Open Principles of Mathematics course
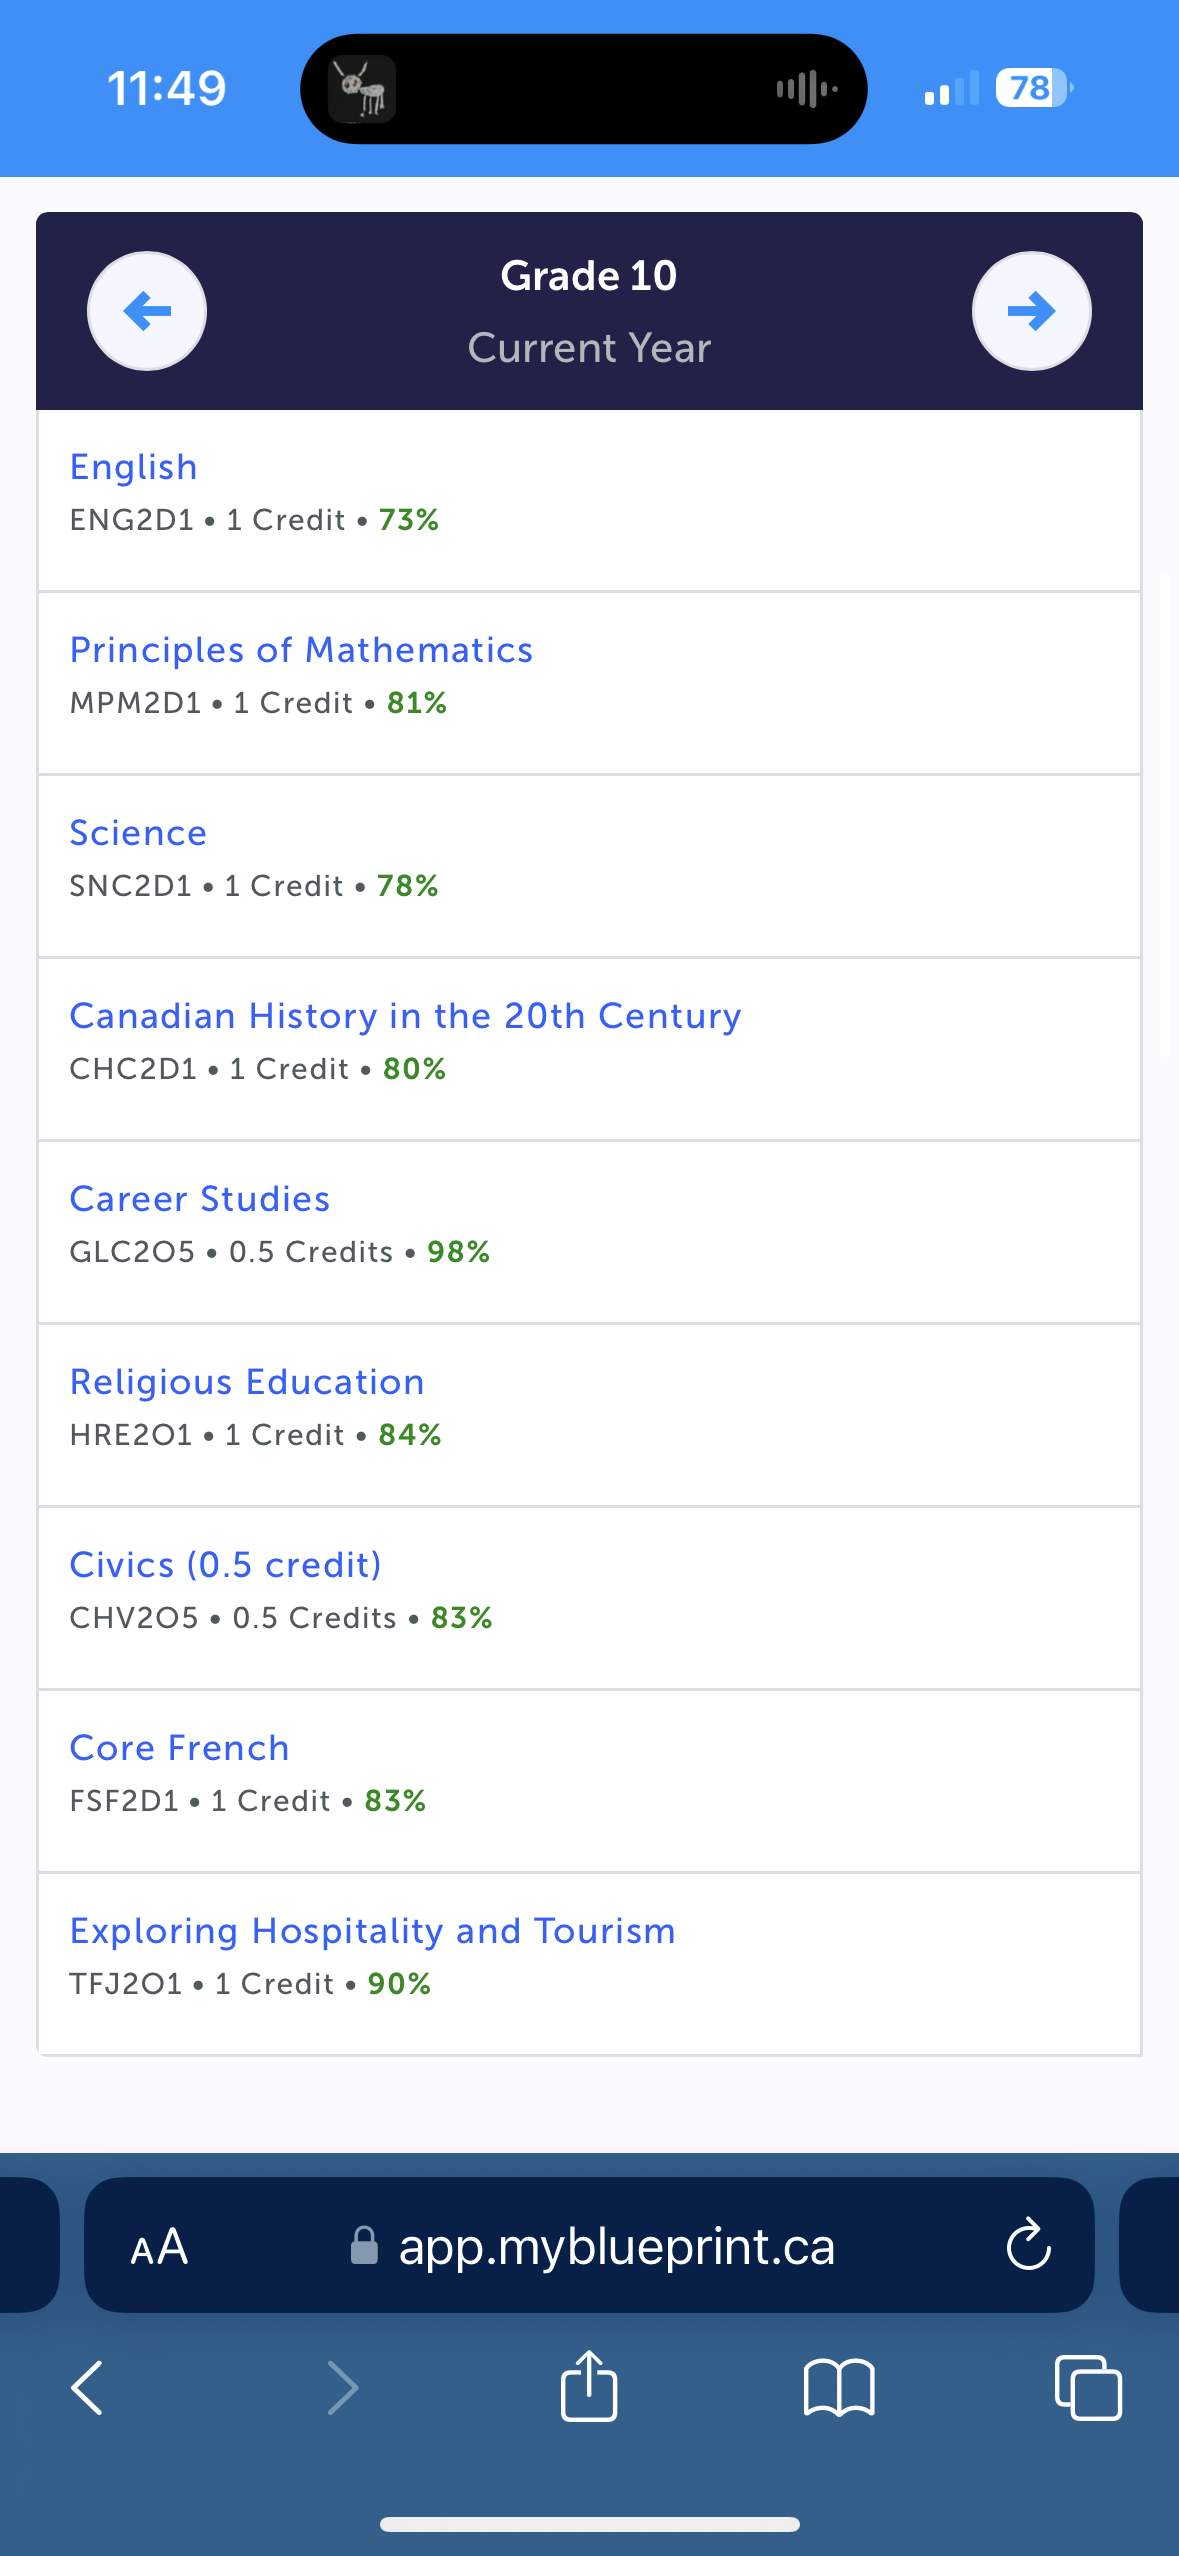This screenshot has height=2556, width=1179. coord(301,650)
